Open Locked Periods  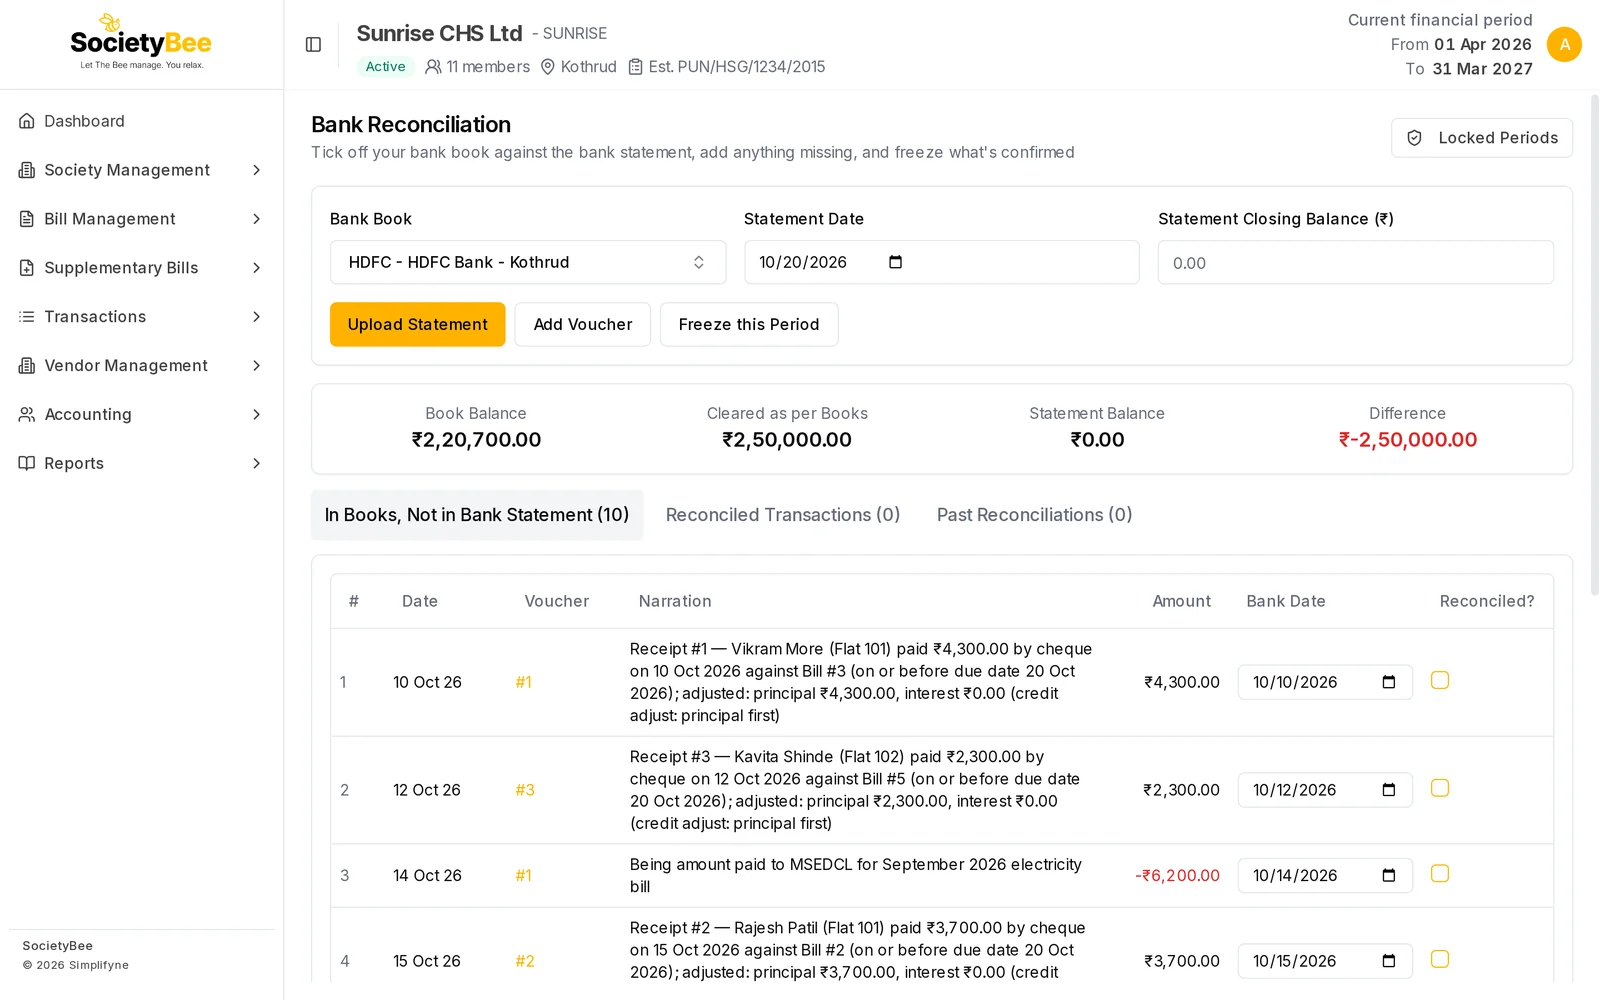click(x=1482, y=138)
